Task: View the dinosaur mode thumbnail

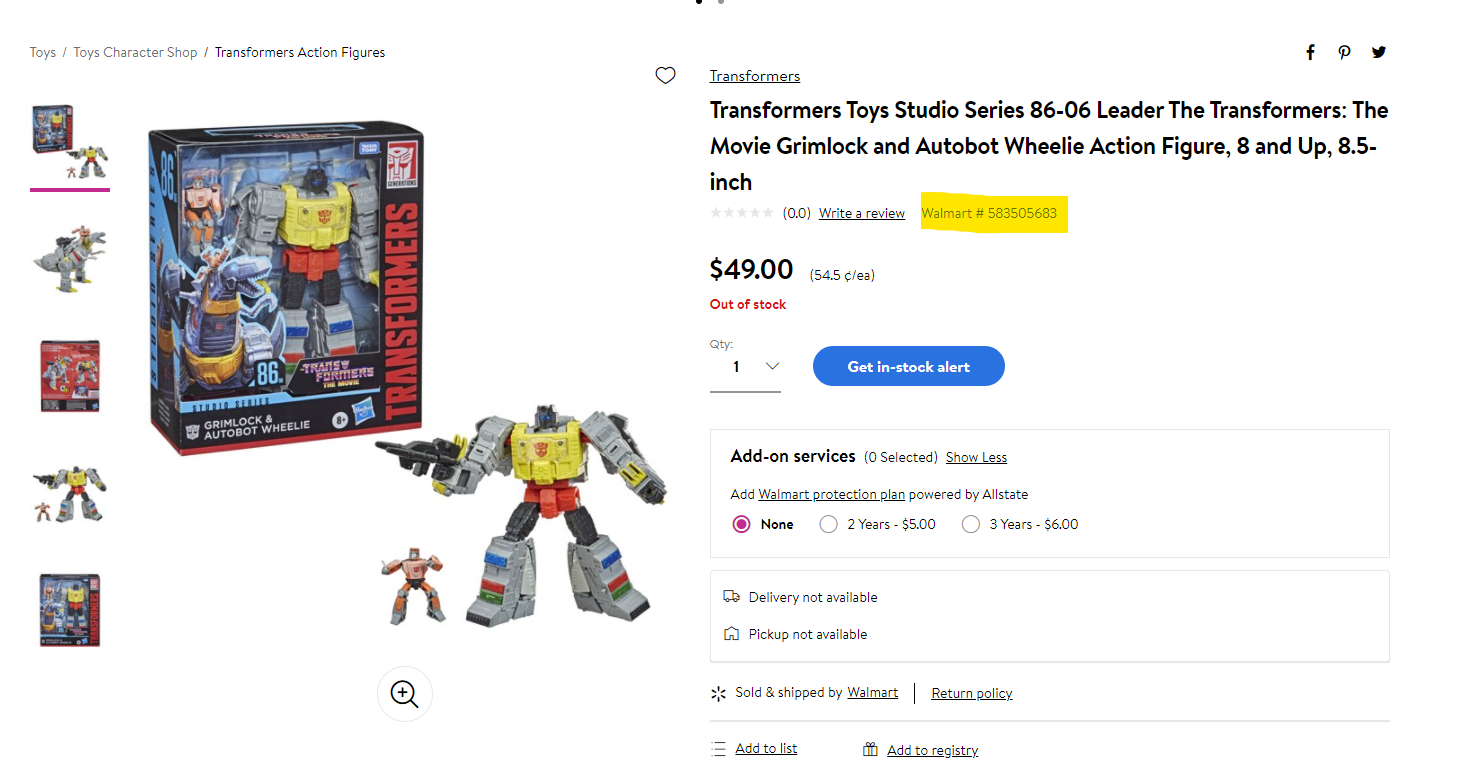Action: (69, 258)
